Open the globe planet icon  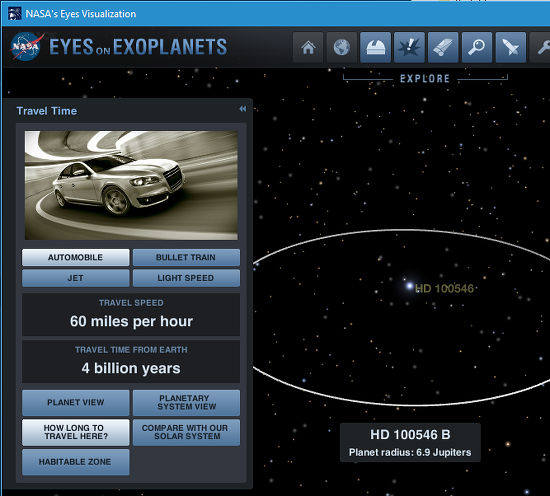pos(342,47)
